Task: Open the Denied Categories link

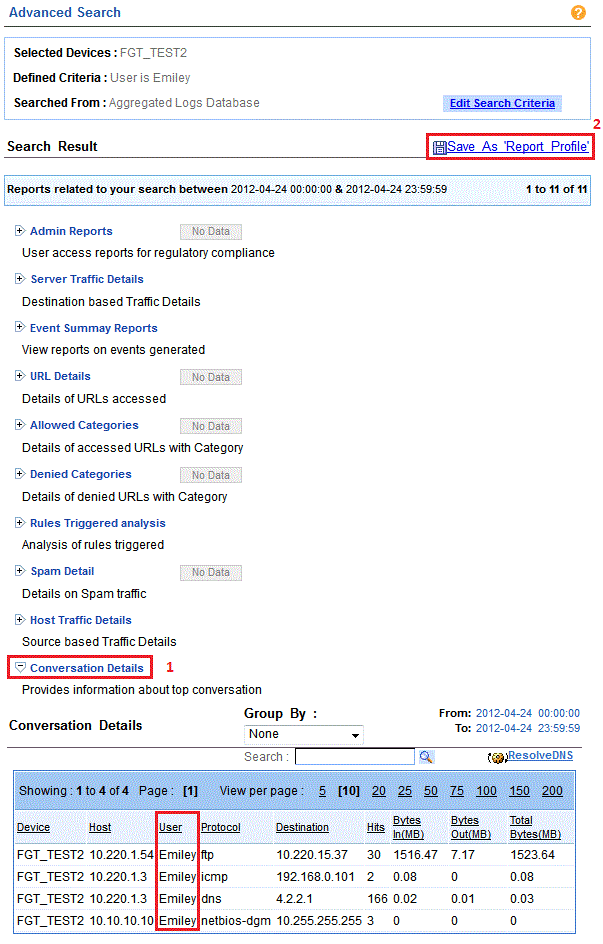Action: point(81,474)
